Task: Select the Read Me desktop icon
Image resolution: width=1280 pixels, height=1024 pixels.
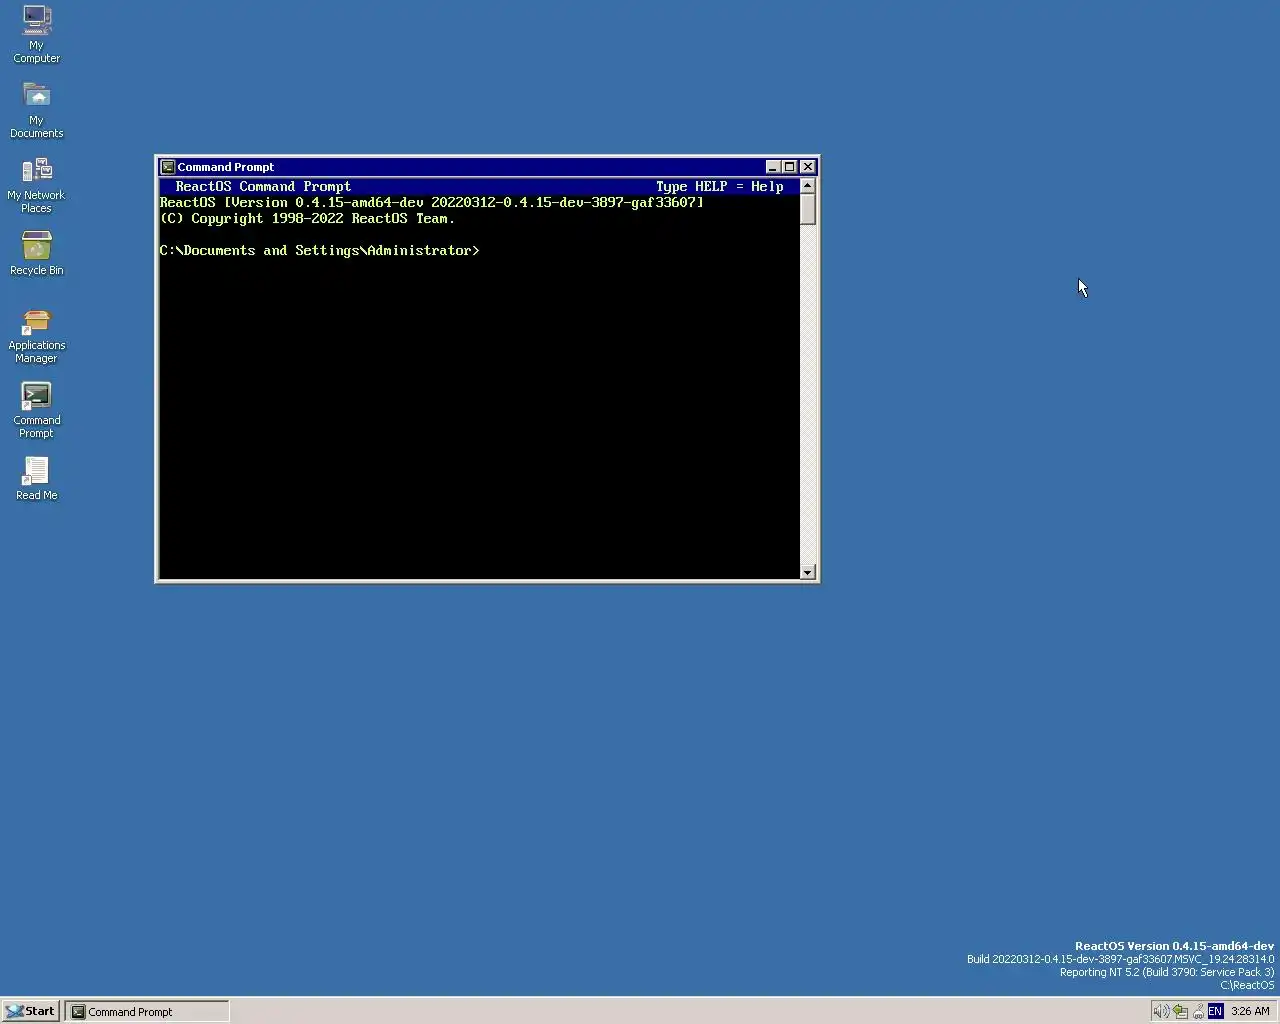Action: [x=36, y=478]
